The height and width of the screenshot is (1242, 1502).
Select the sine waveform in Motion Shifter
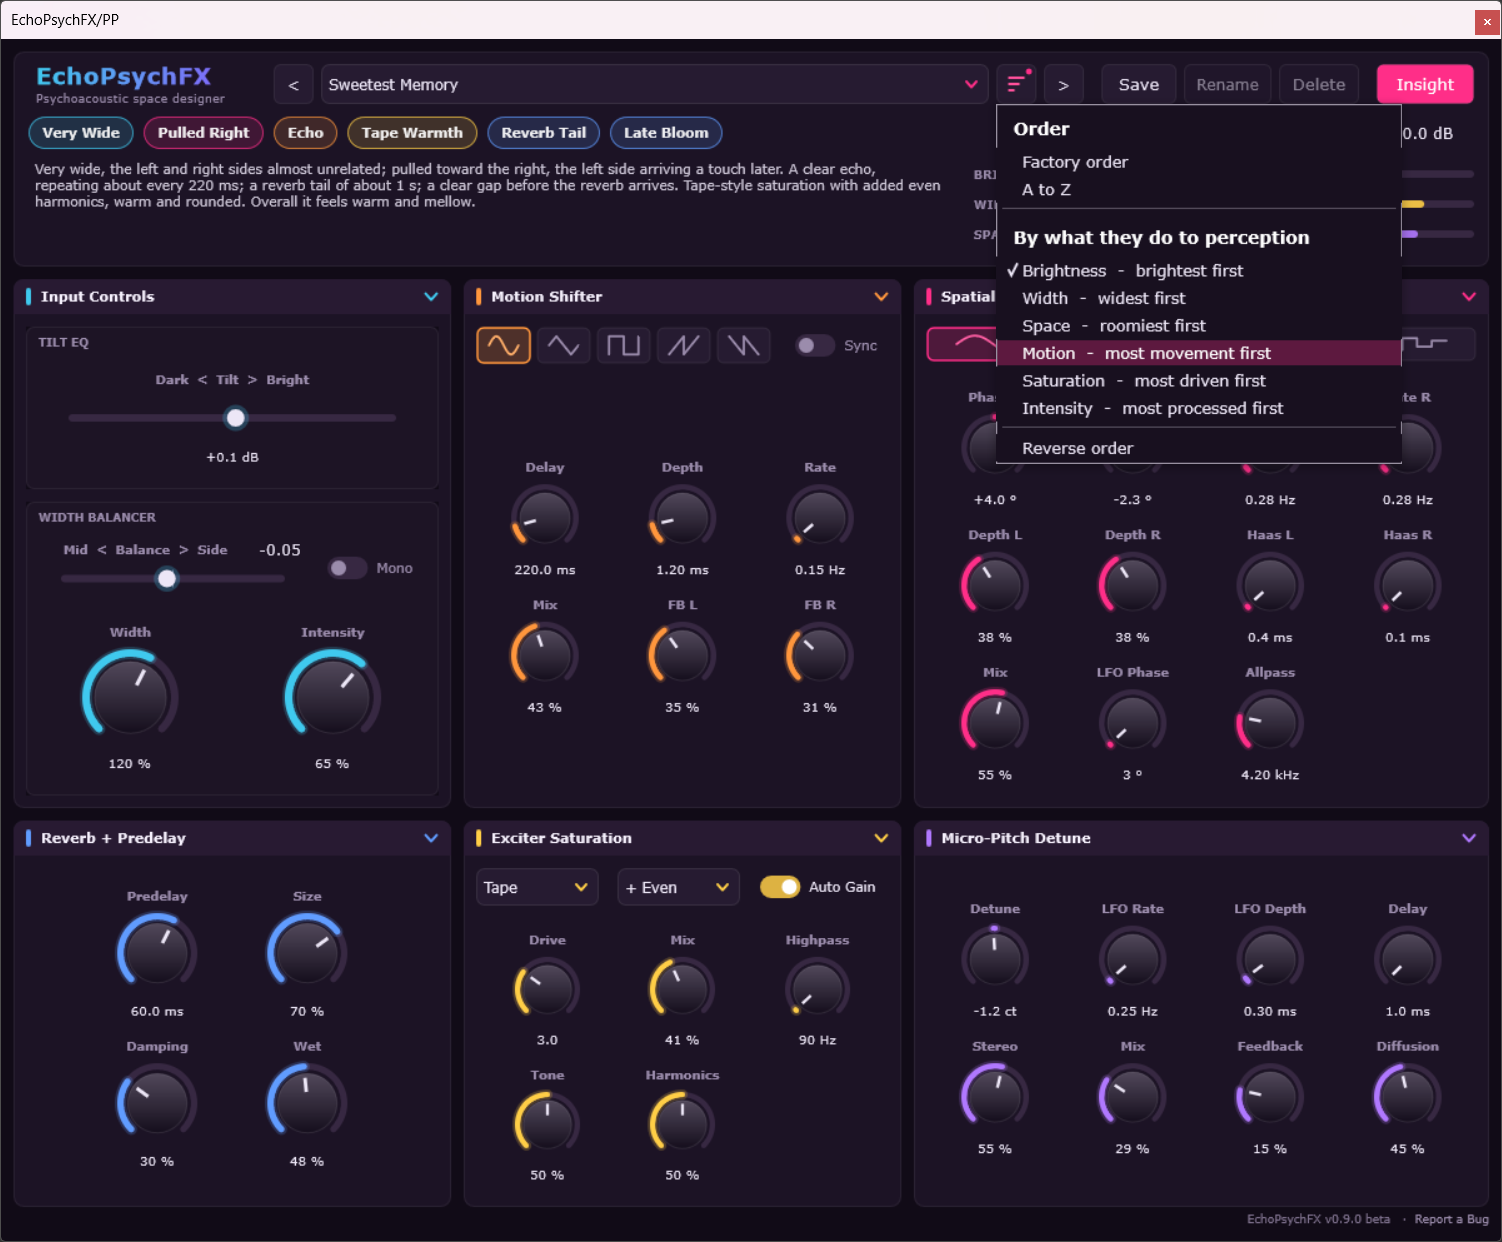pyautogui.click(x=503, y=346)
